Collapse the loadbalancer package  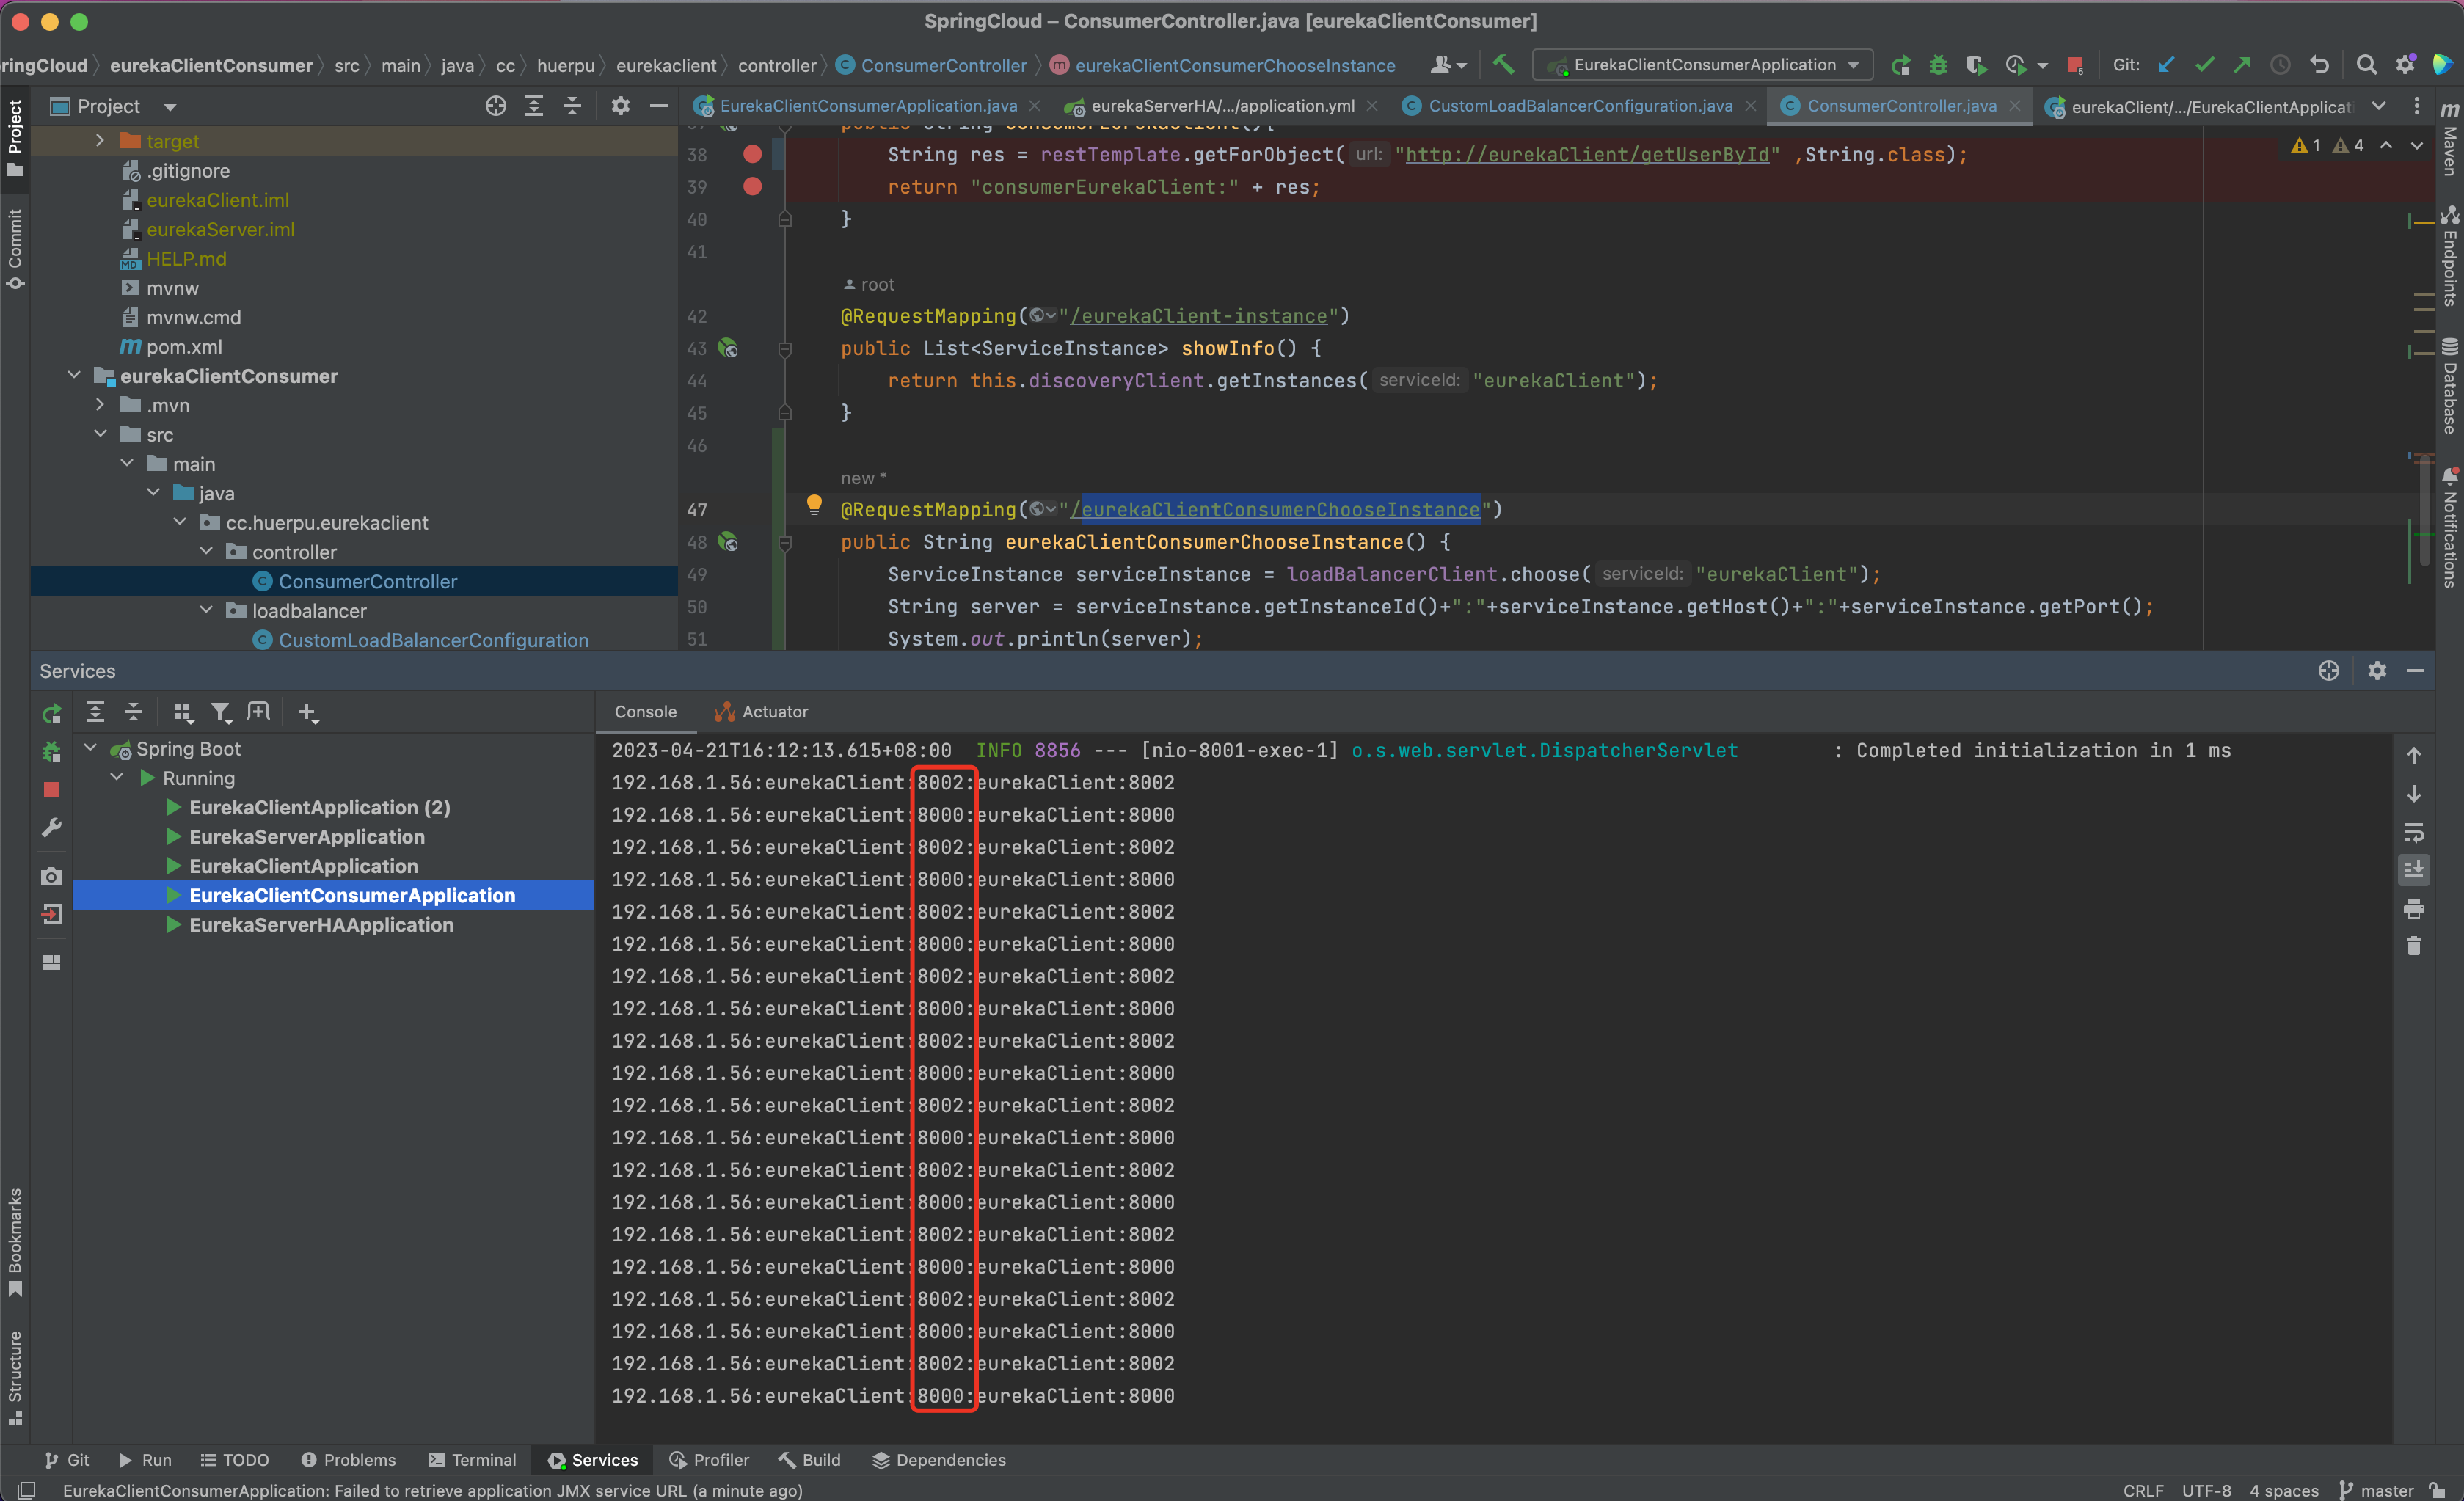point(206,610)
